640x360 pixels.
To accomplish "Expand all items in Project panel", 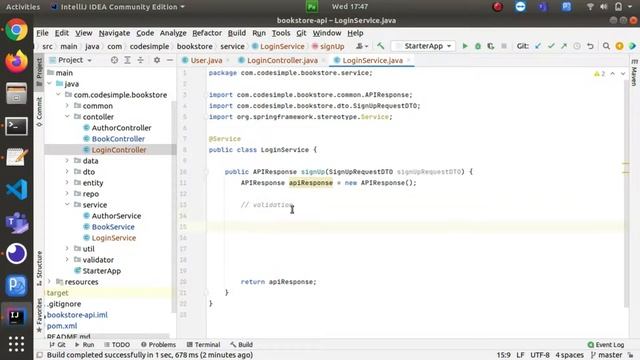I will pyautogui.click(x=127, y=60).
